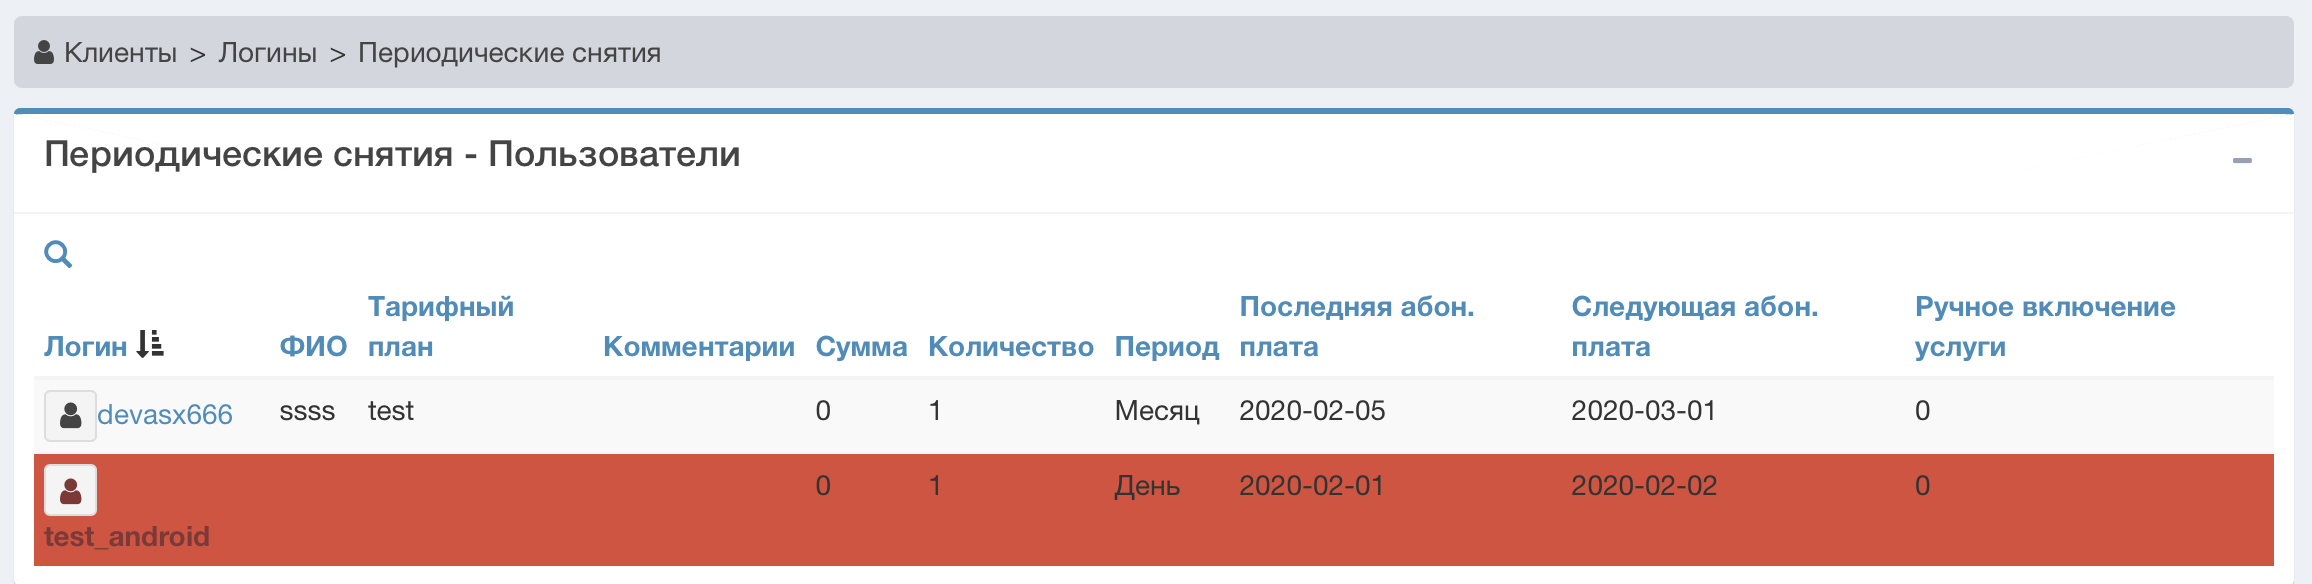Screen dimensions: 2312x584
Task: Click the user icon in breadcrumb
Action: click(x=44, y=52)
